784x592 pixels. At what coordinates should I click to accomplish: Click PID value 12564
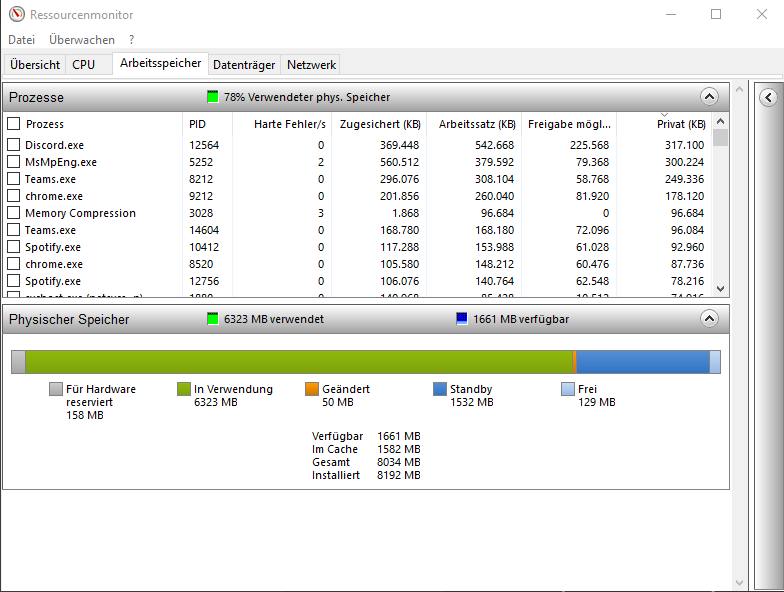point(204,145)
